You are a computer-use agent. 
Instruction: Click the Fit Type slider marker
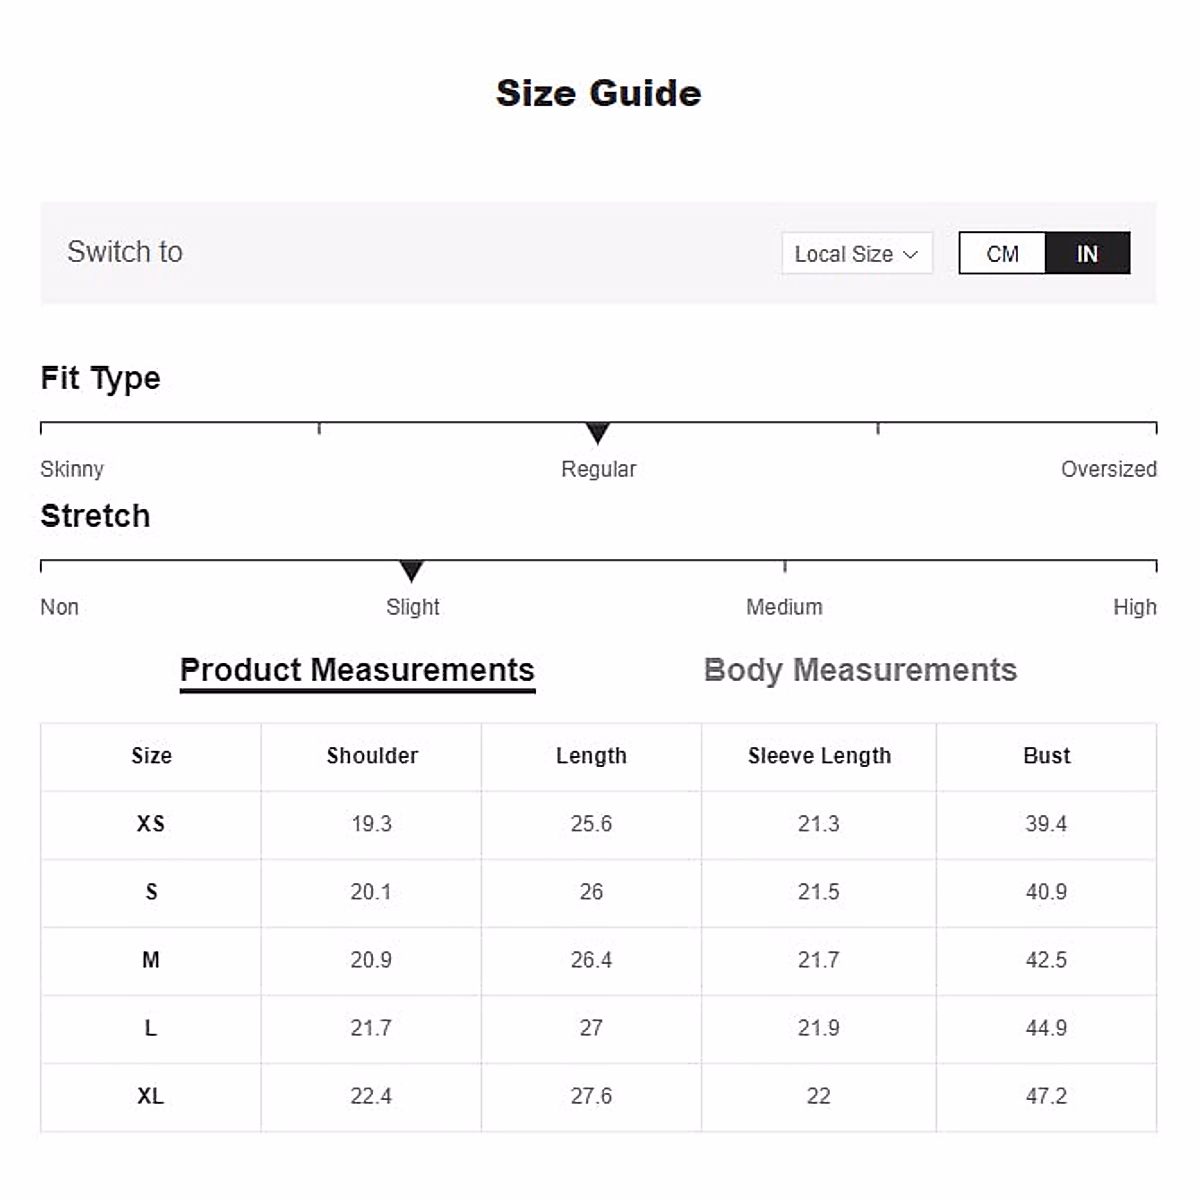click(x=598, y=433)
